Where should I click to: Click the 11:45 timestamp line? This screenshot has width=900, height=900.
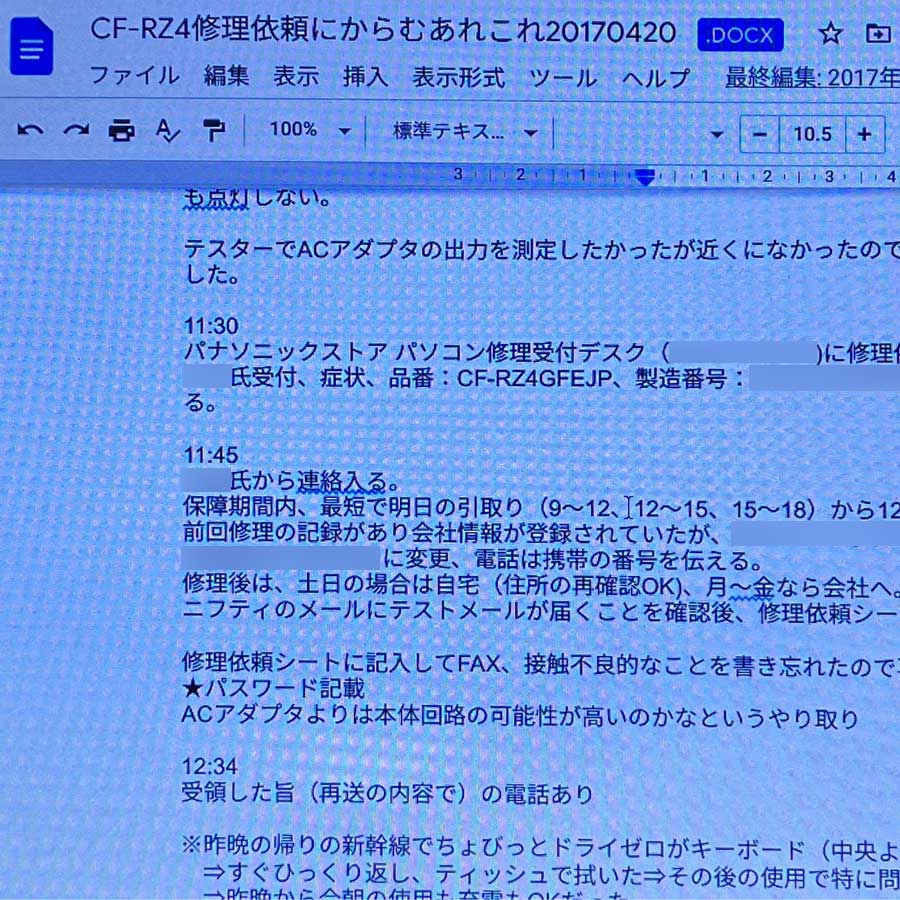[x=211, y=455]
